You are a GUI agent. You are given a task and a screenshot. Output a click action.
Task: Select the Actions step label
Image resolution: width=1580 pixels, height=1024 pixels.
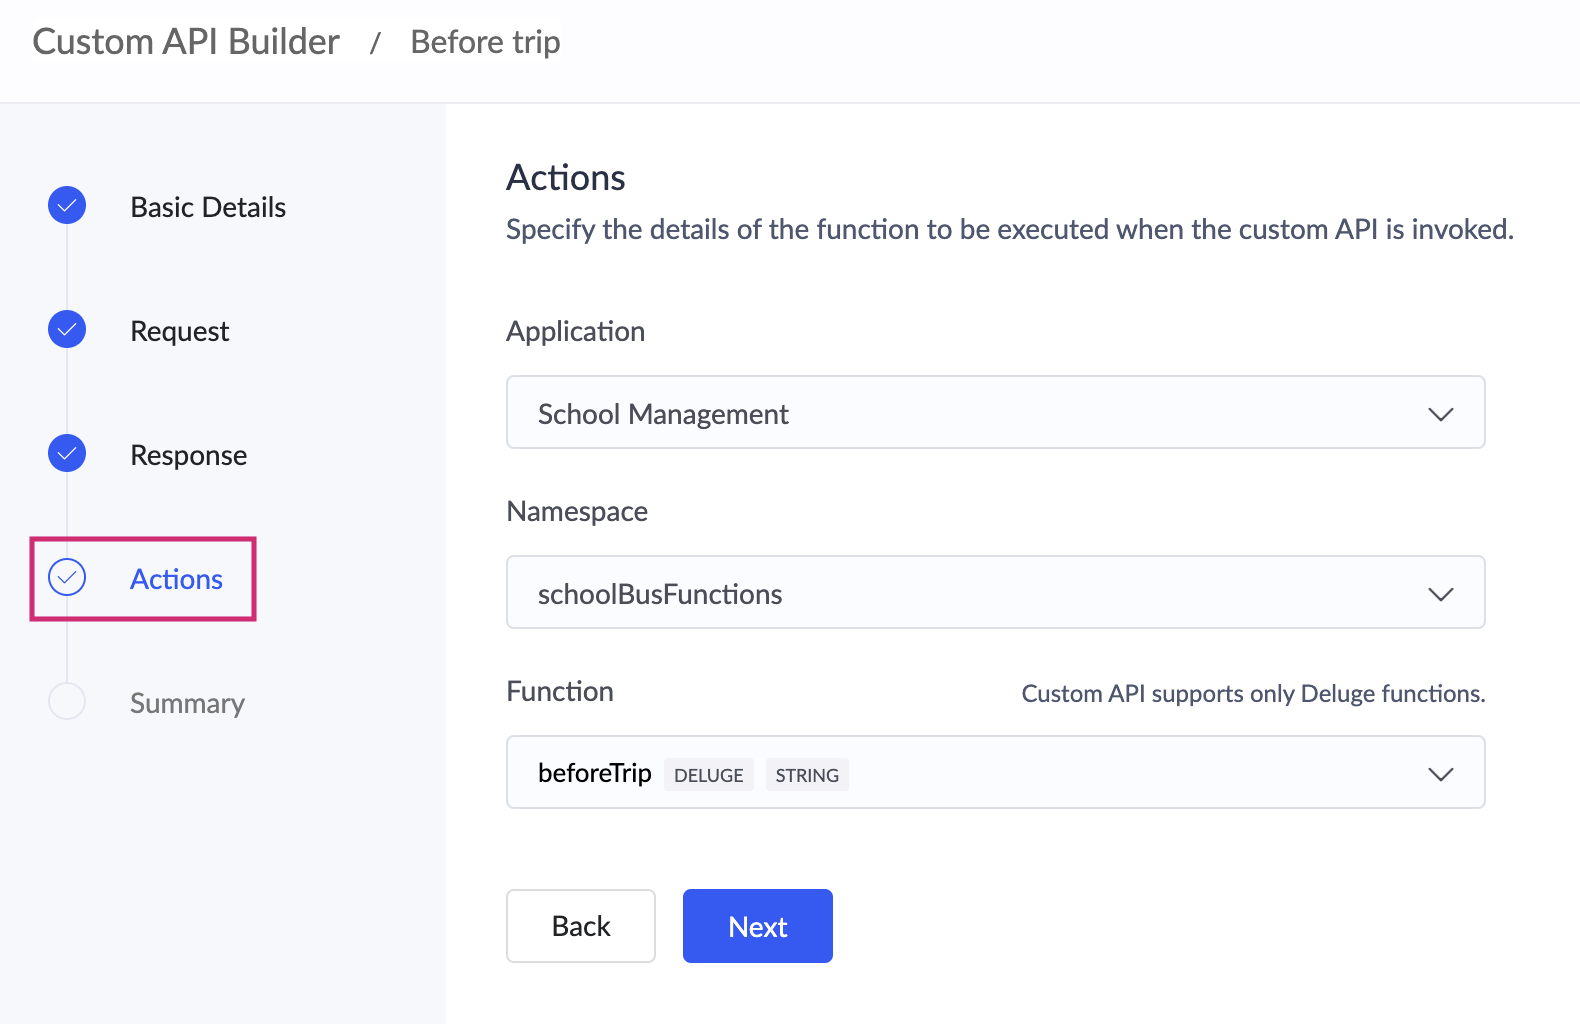coord(176,579)
